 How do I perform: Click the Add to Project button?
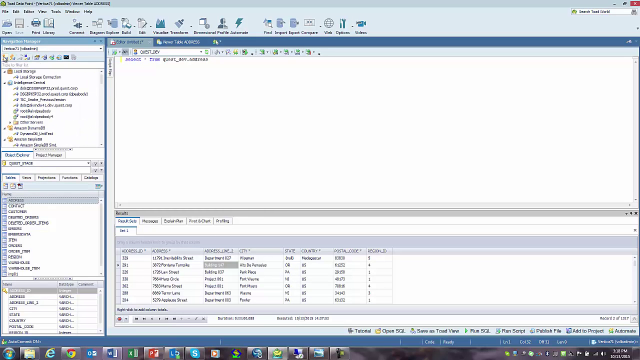(585, 331)
